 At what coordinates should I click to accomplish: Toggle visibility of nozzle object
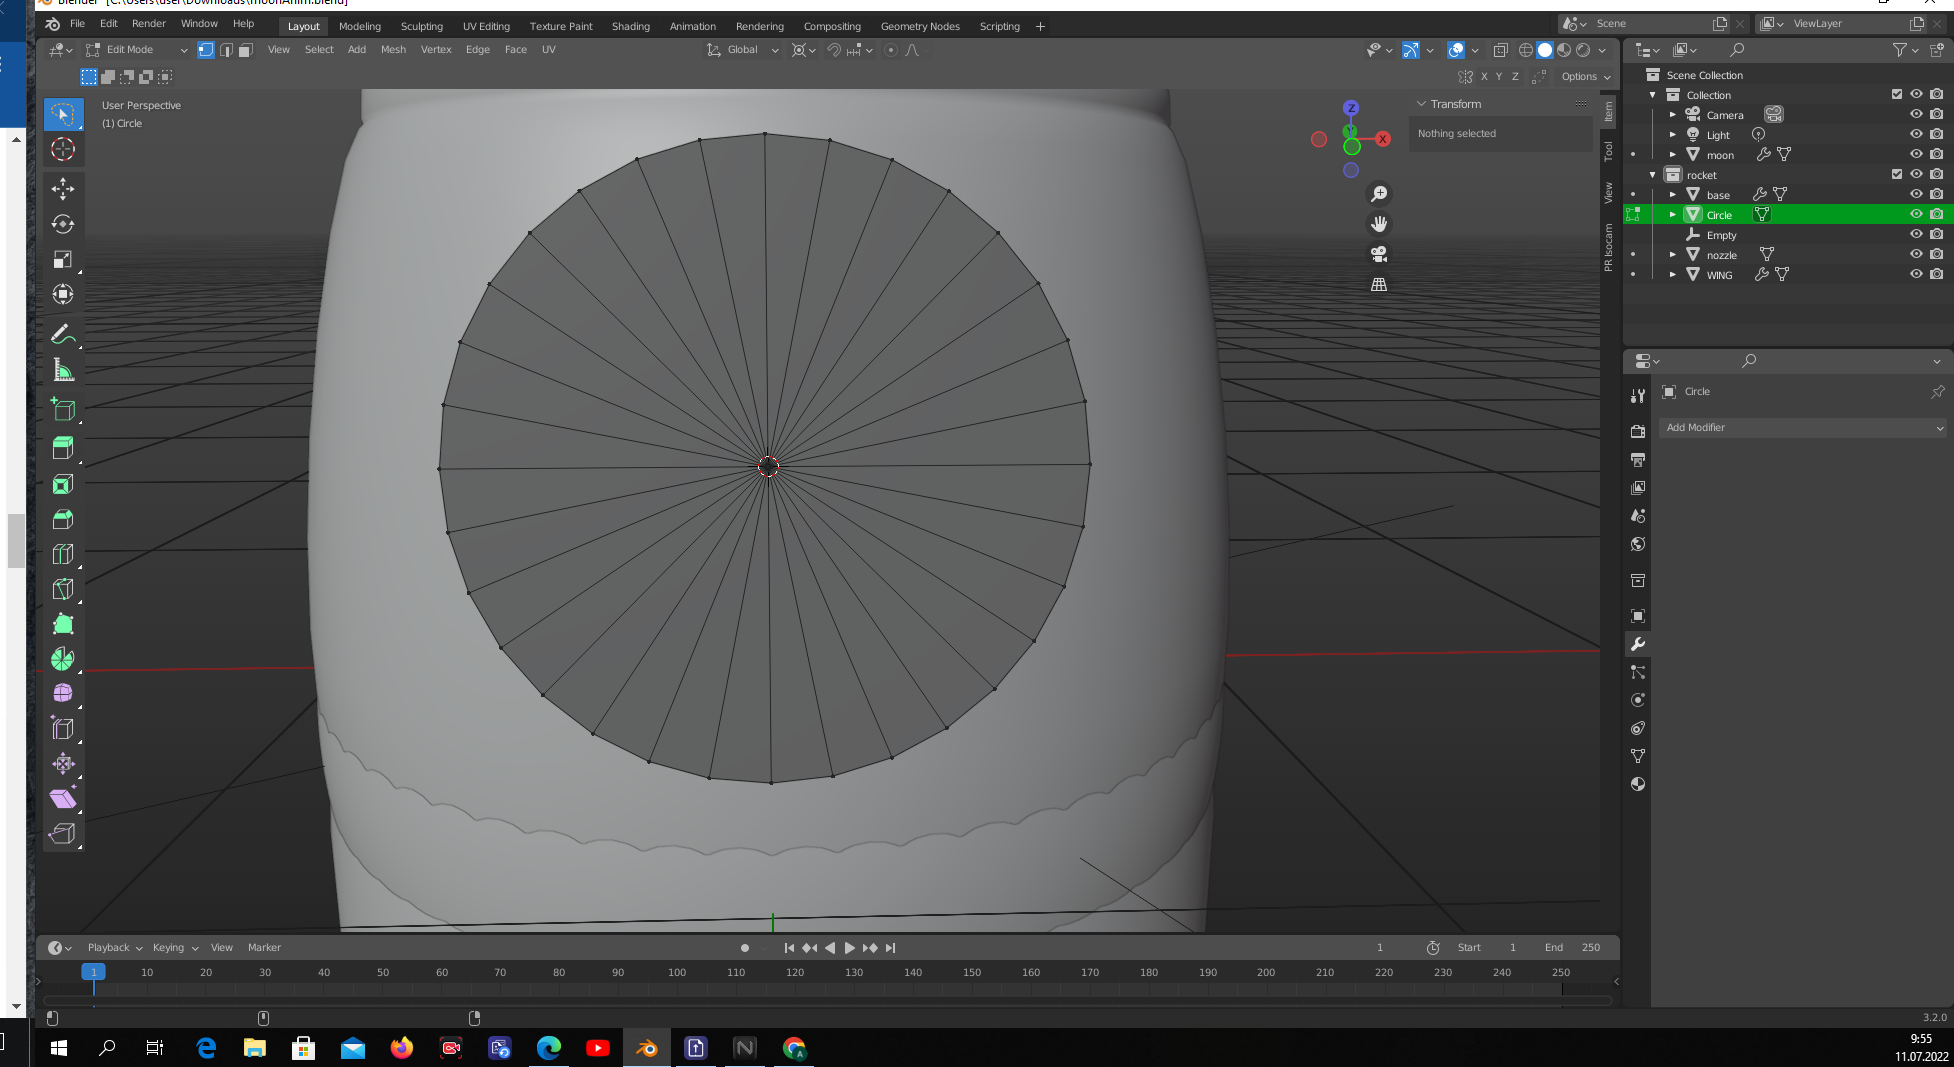coord(1916,254)
